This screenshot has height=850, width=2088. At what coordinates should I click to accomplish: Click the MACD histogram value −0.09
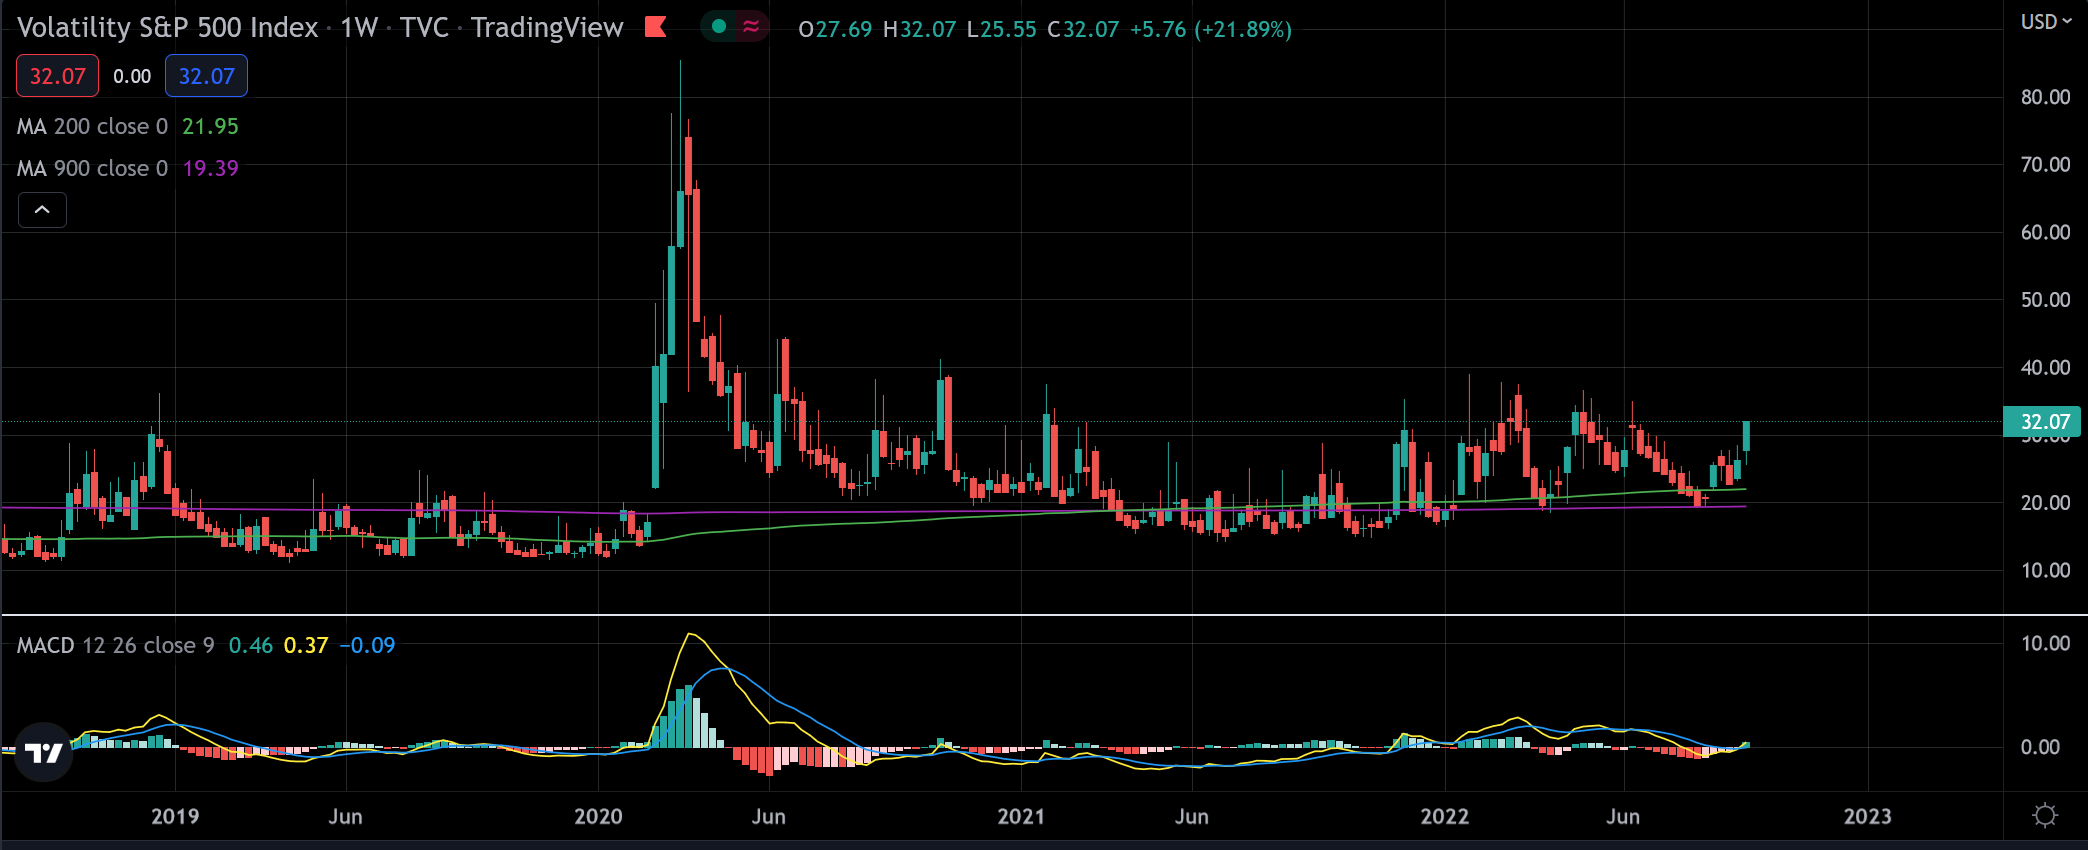367,646
